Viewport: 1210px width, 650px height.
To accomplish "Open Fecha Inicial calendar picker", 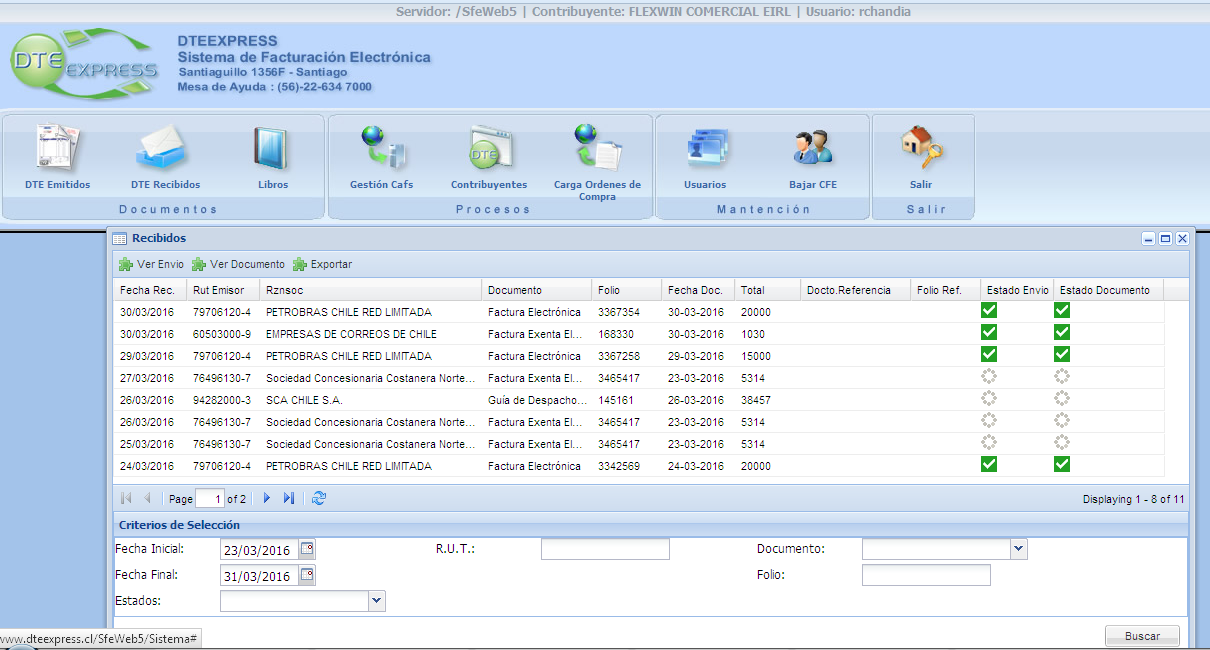I will coord(307,549).
